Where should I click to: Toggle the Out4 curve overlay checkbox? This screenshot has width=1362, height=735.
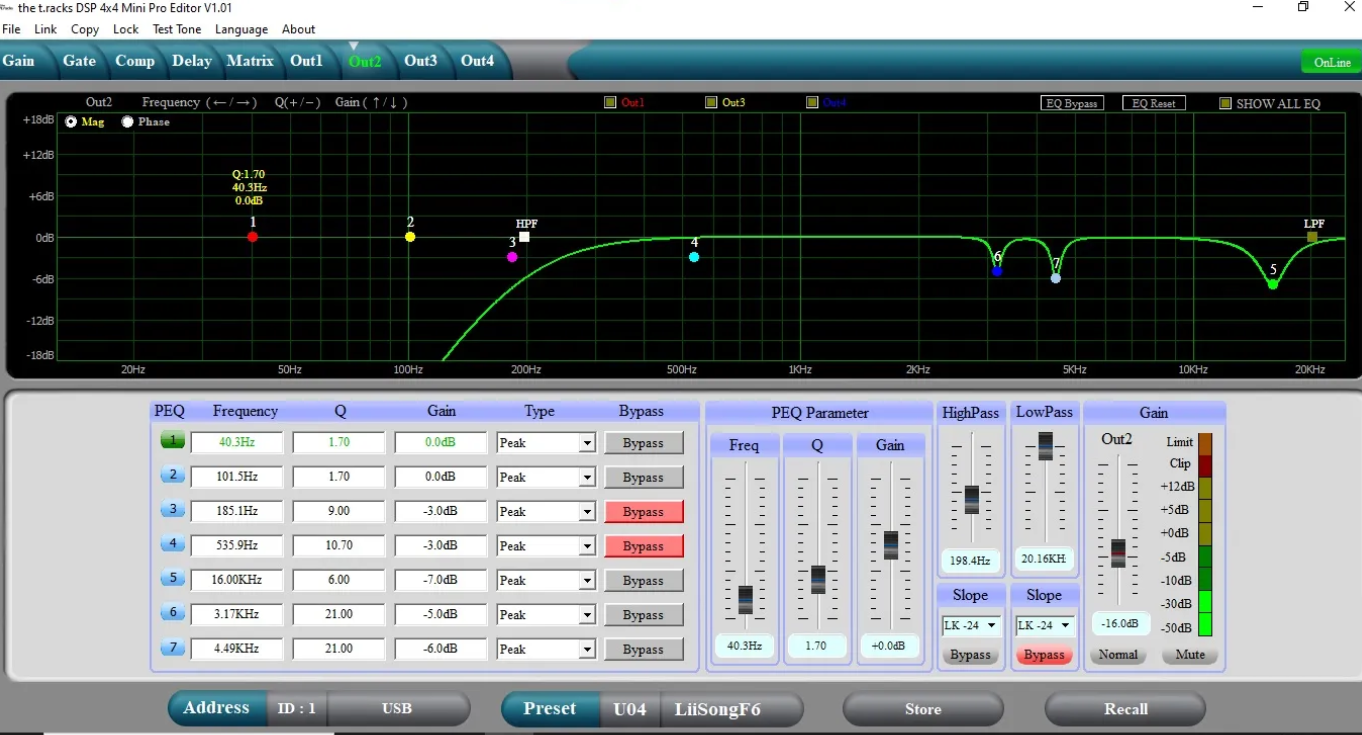[812, 102]
